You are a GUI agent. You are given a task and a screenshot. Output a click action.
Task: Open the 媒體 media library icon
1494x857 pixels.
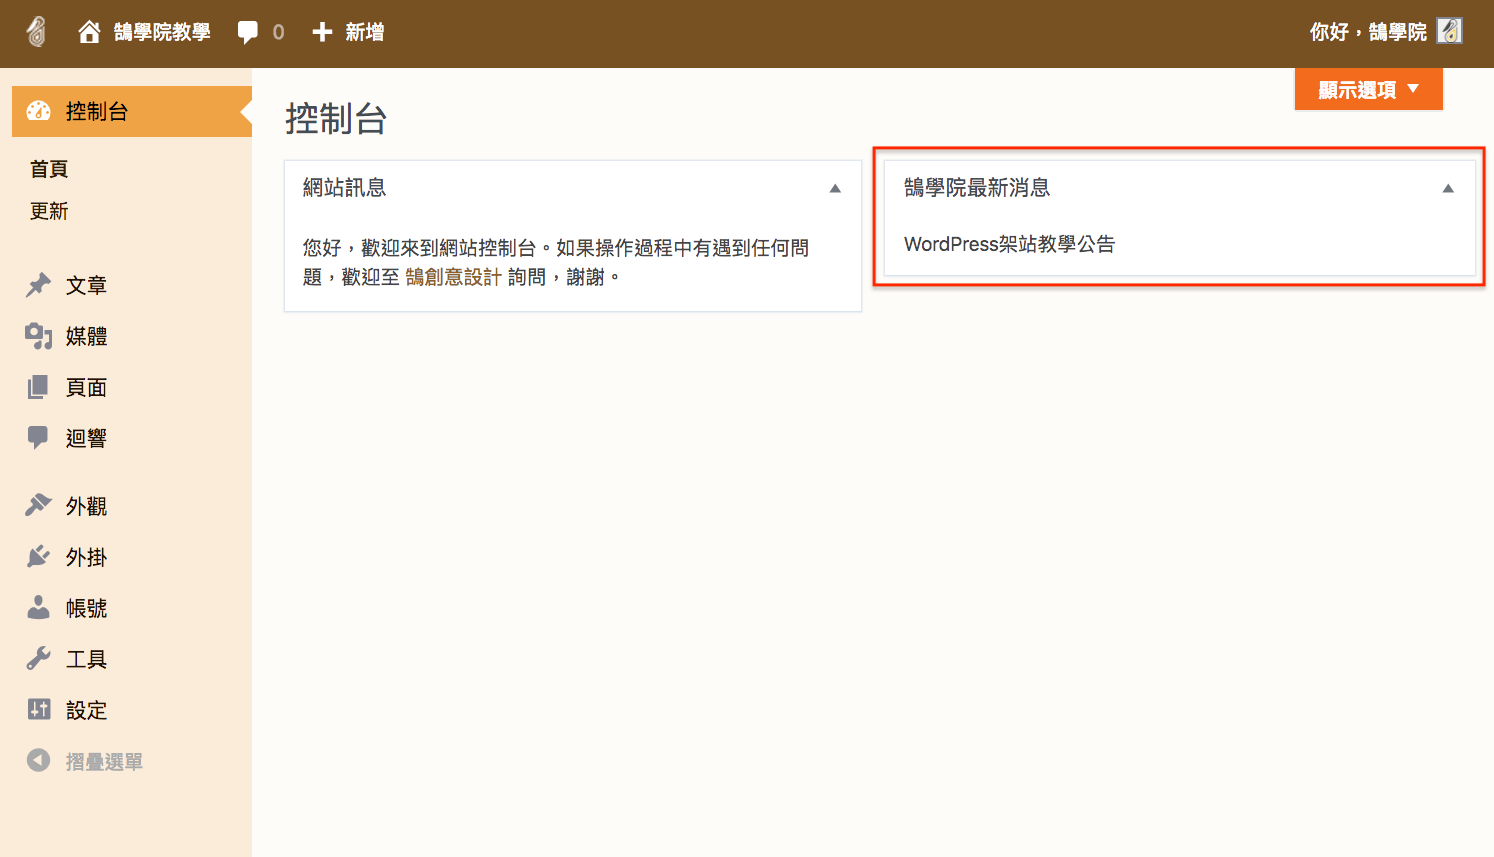pos(38,336)
